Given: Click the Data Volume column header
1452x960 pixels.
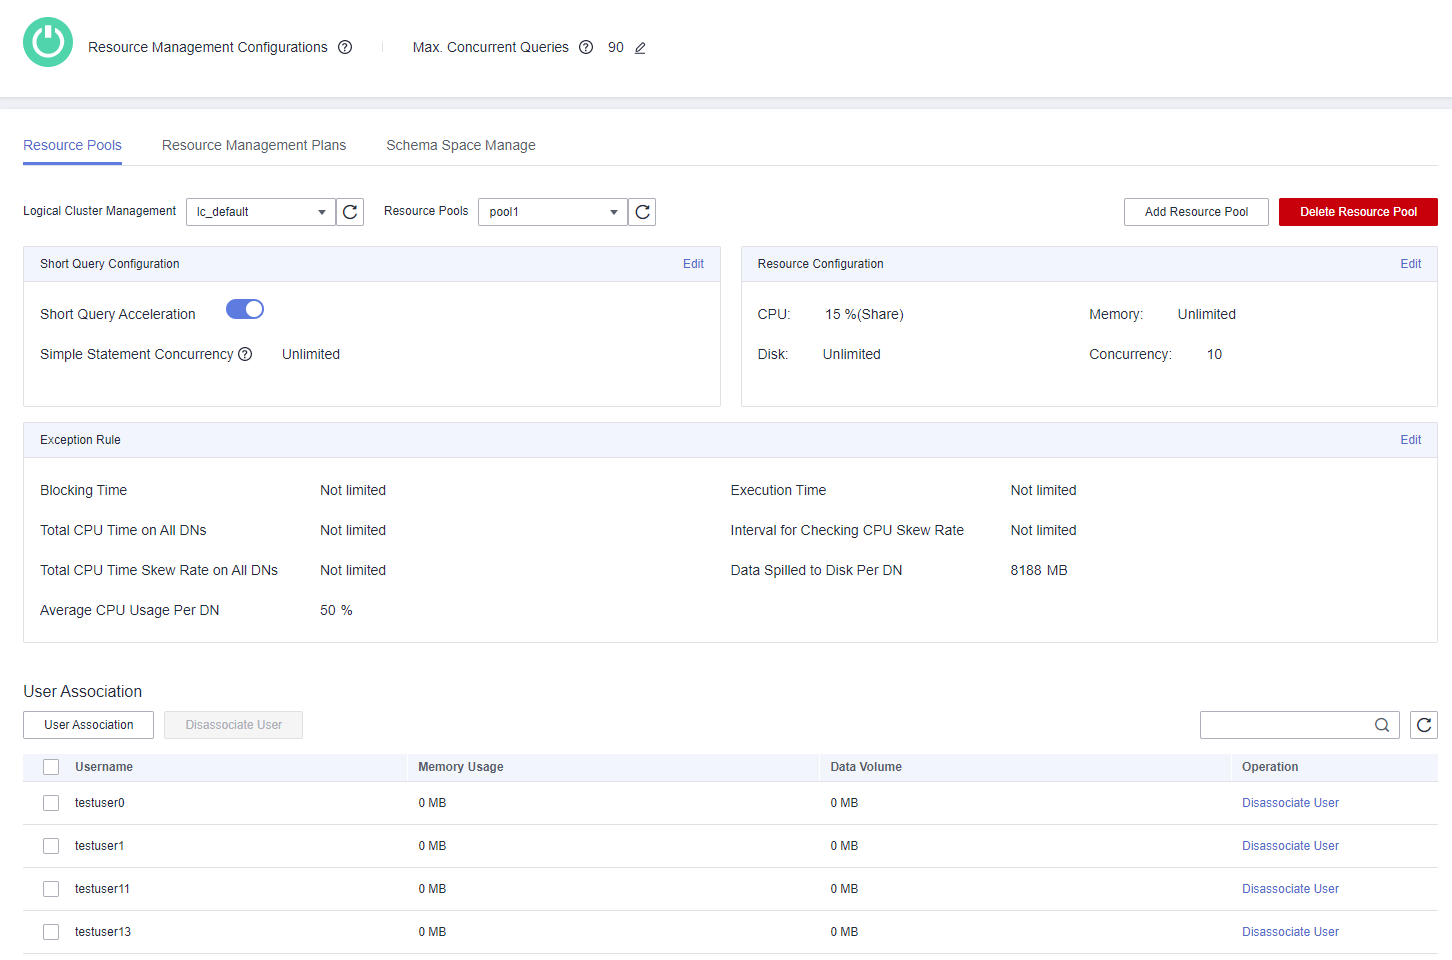Looking at the screenshot, I should (x=866, y=767).
